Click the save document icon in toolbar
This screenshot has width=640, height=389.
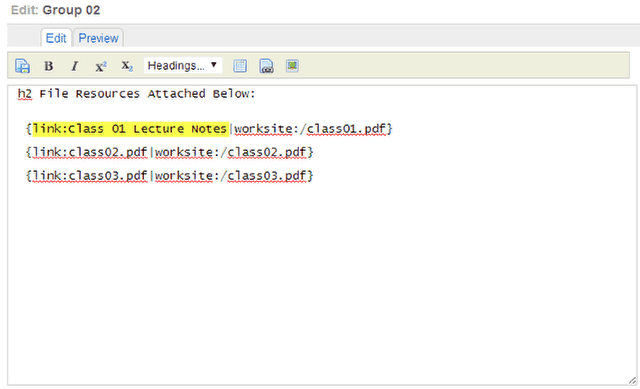[x=22, y=66]
